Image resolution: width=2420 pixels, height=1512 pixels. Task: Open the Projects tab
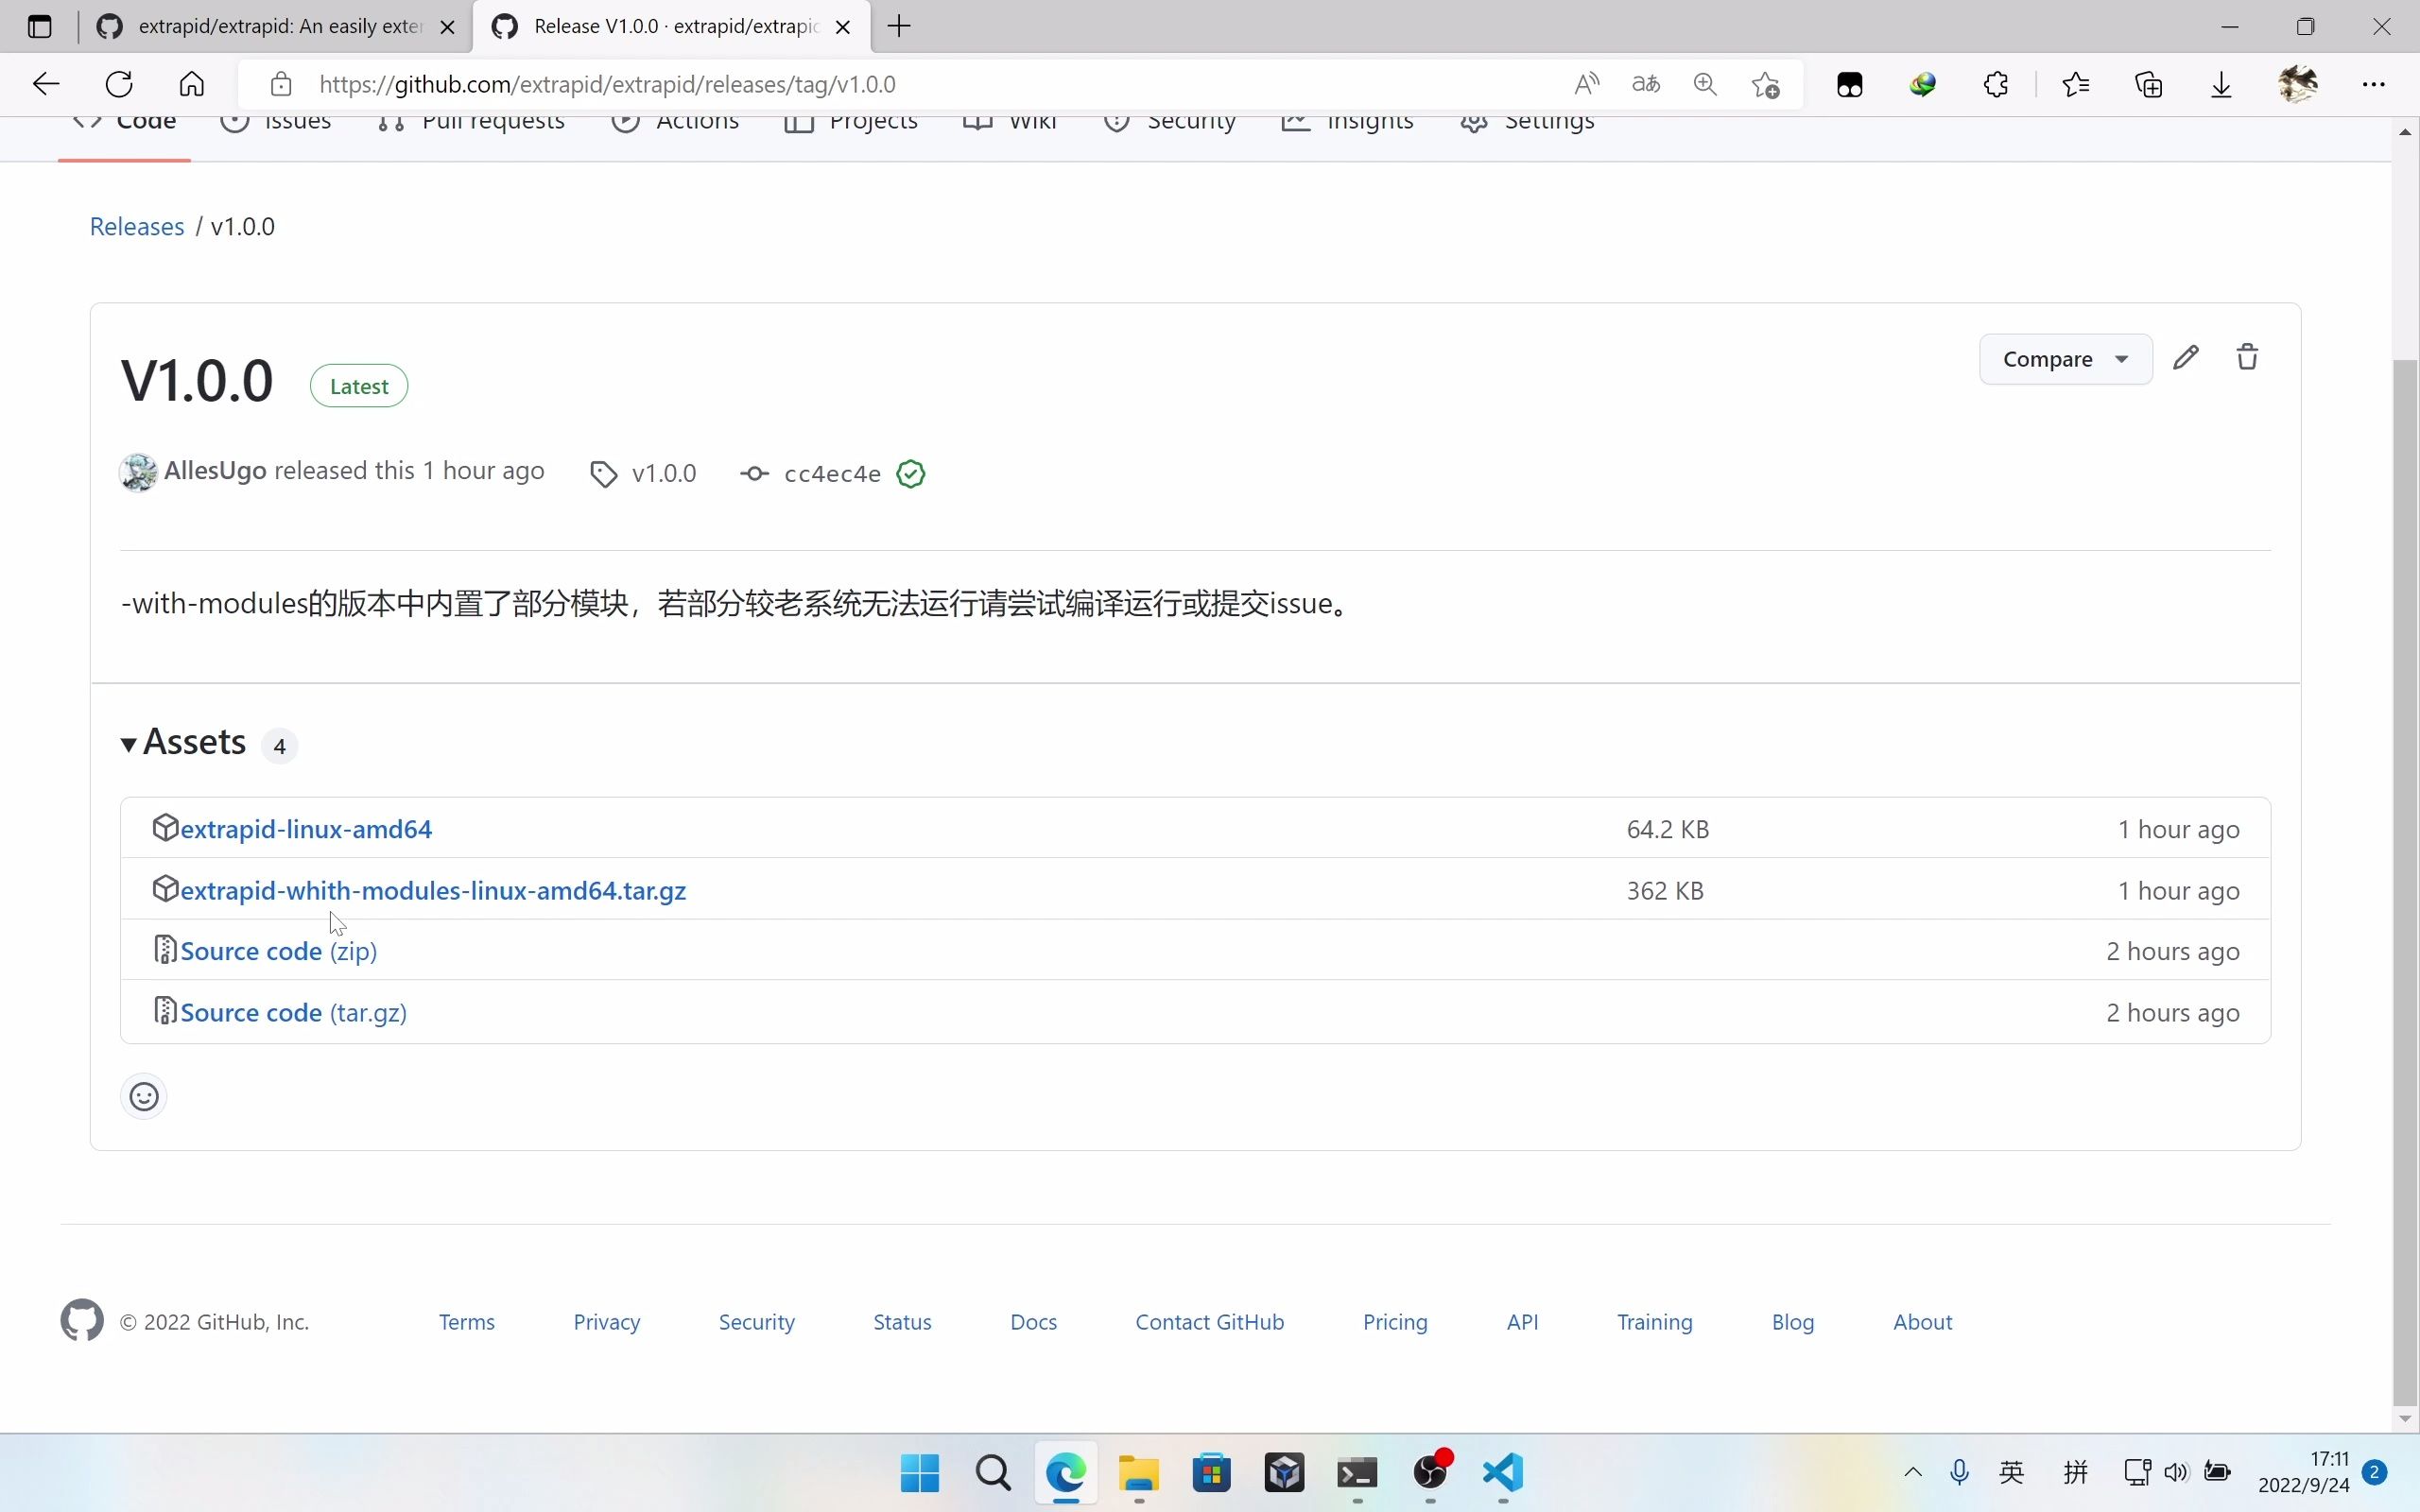point(851,122)
